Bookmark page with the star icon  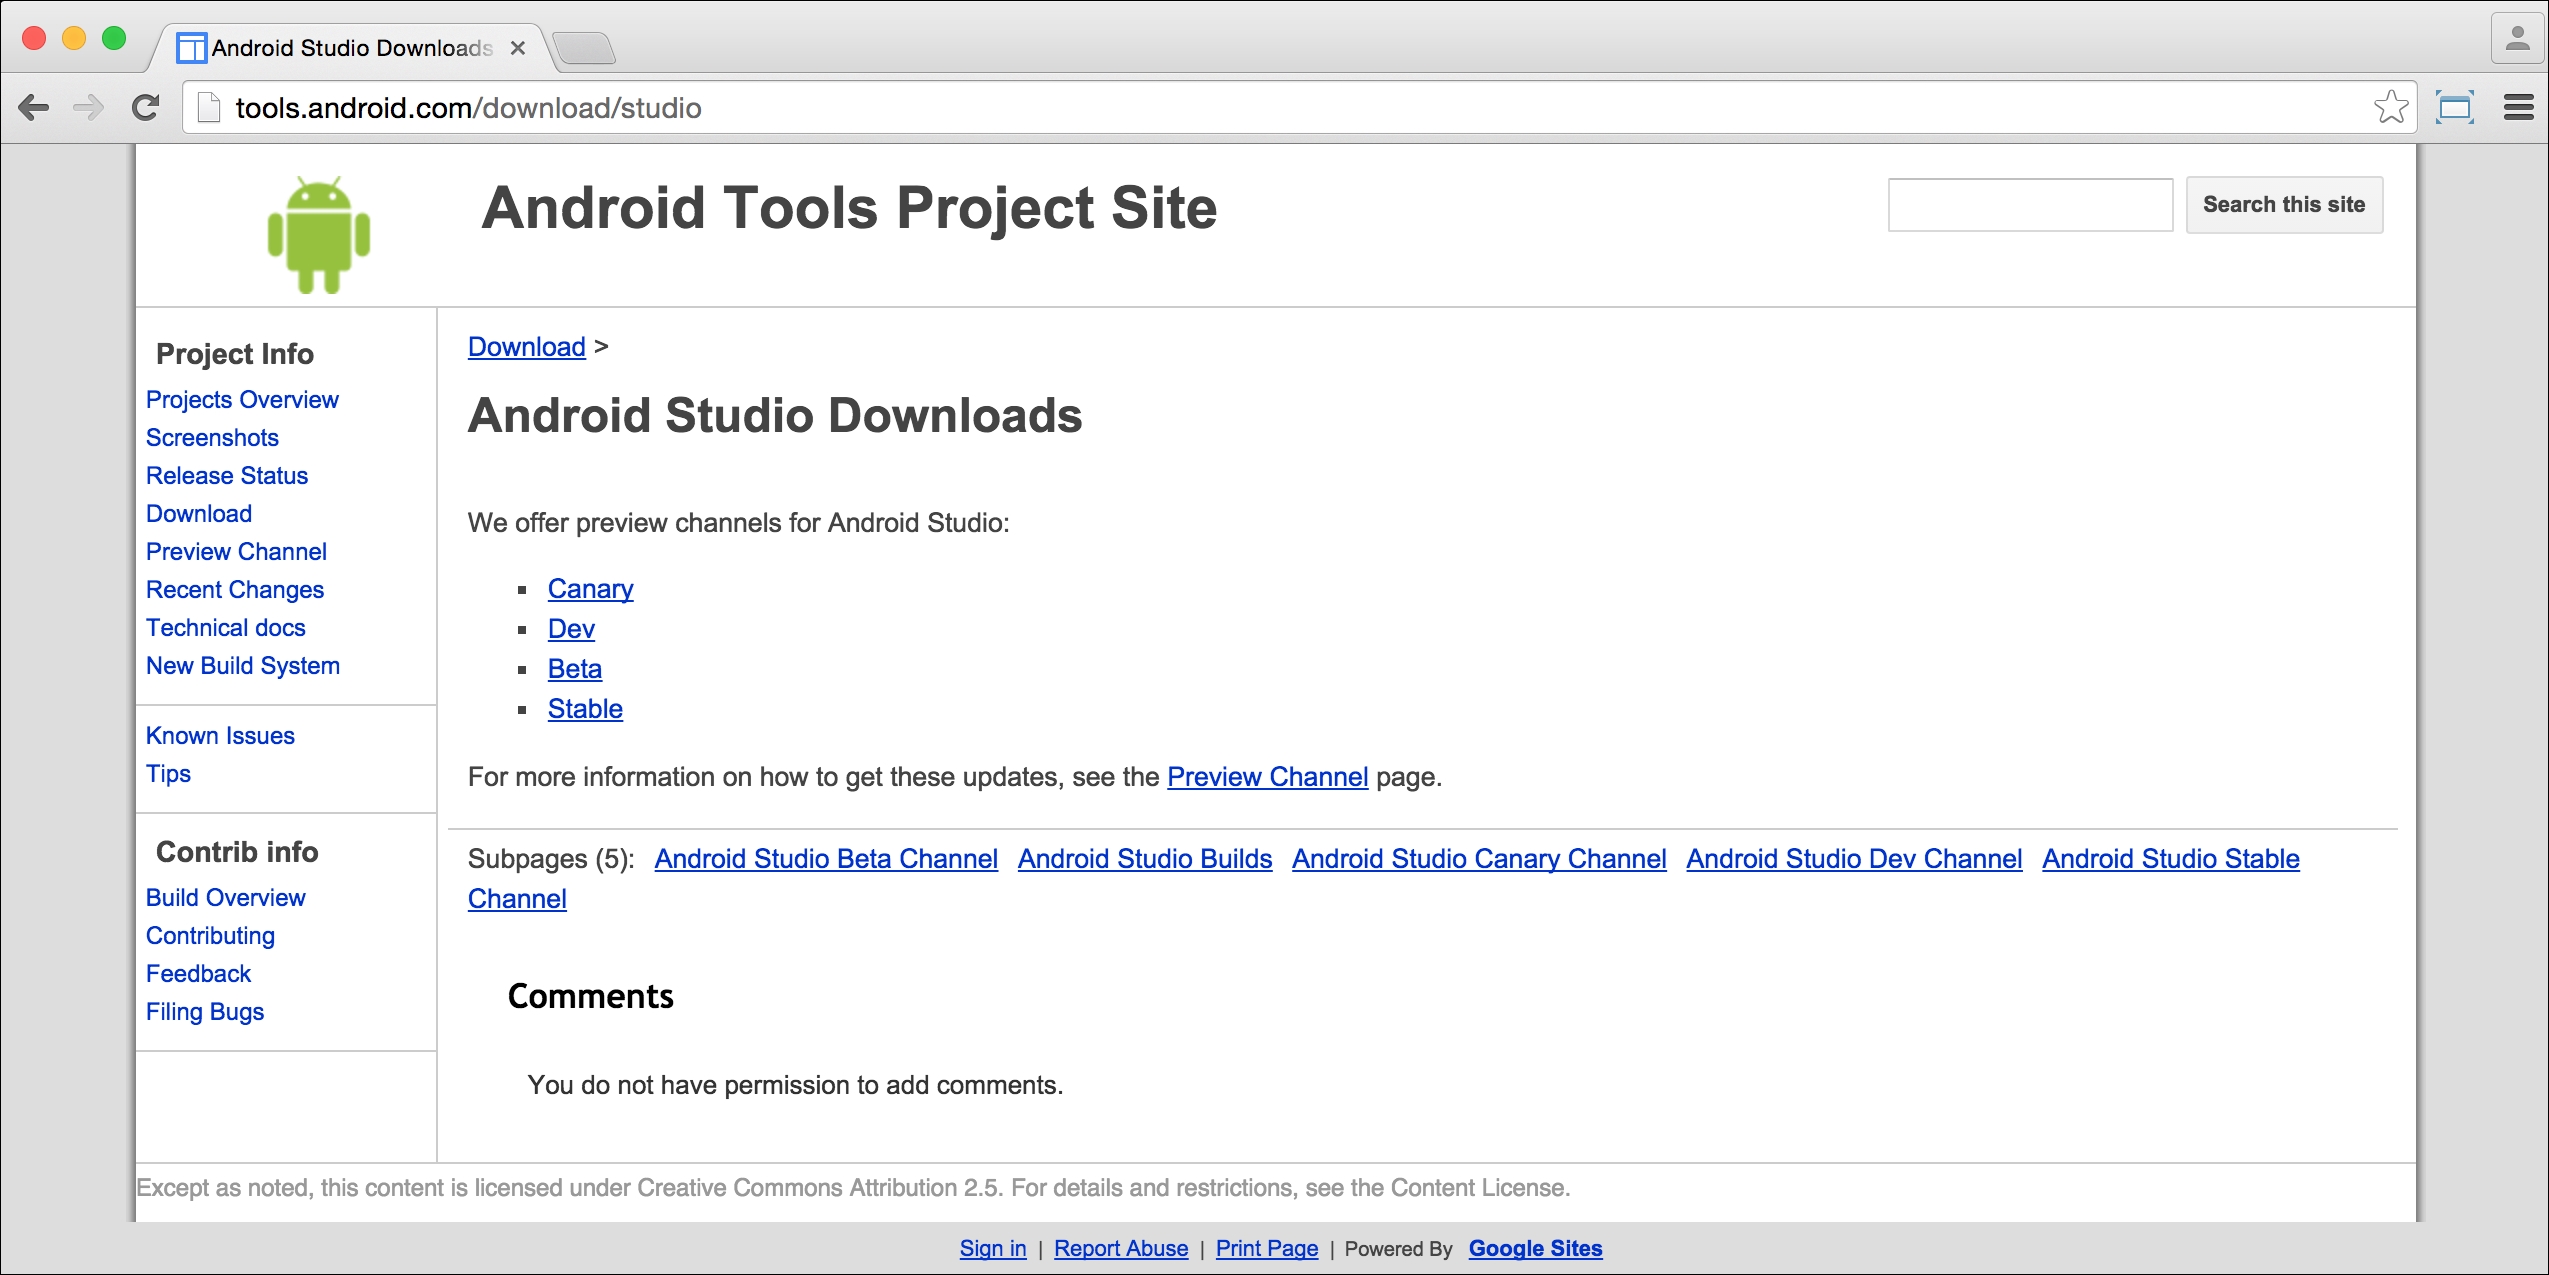pyautogui.click(x=2390, y=107)
